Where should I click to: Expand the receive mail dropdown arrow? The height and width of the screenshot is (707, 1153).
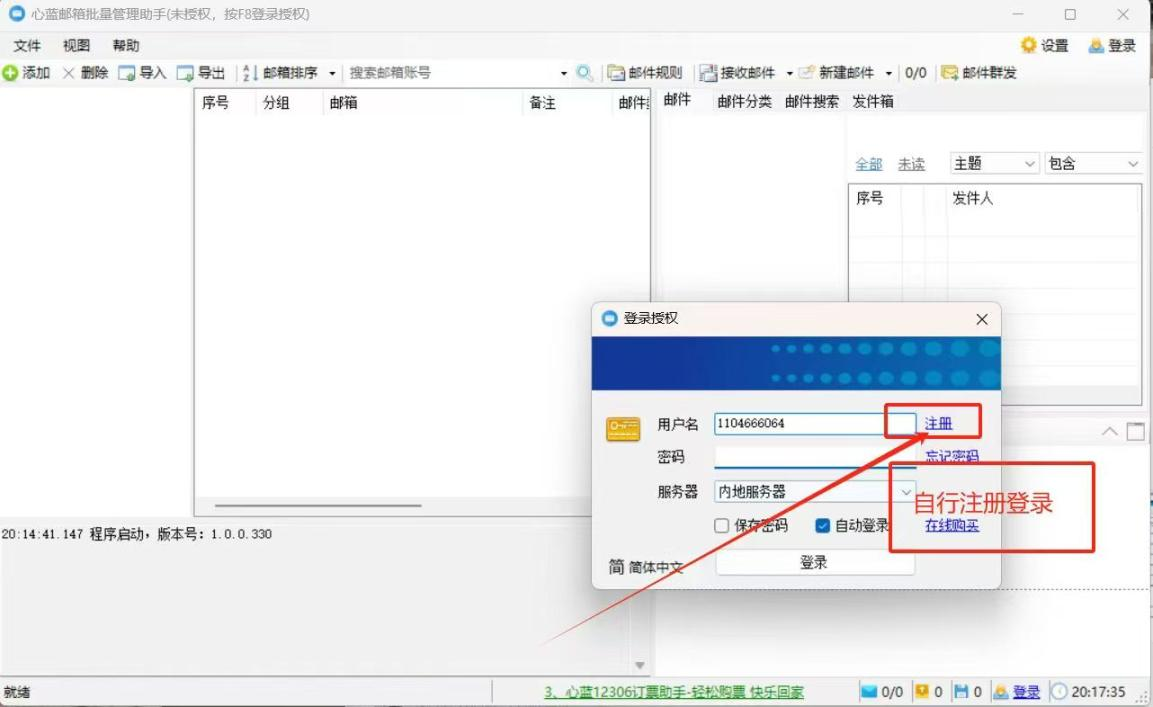tap(789, 74)
